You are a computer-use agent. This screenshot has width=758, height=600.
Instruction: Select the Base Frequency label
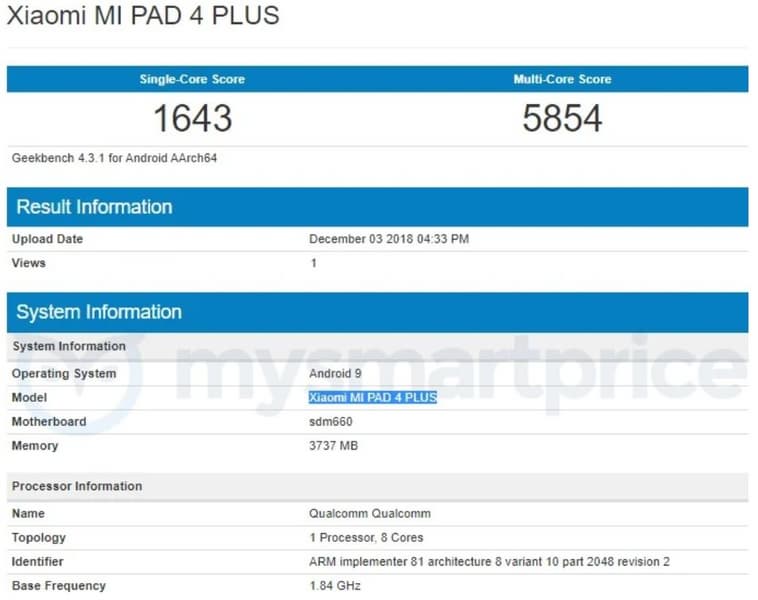(58, 586)
